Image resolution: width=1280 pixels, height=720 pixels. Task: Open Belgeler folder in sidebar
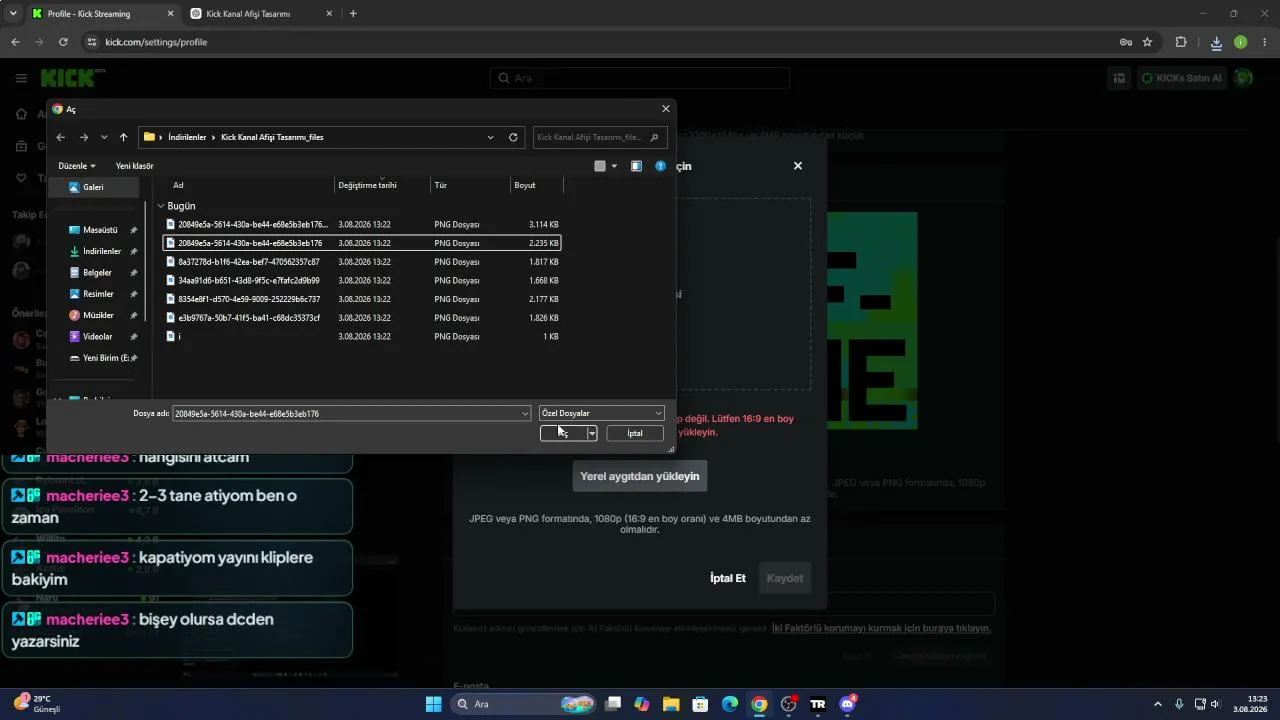[97, 272]
